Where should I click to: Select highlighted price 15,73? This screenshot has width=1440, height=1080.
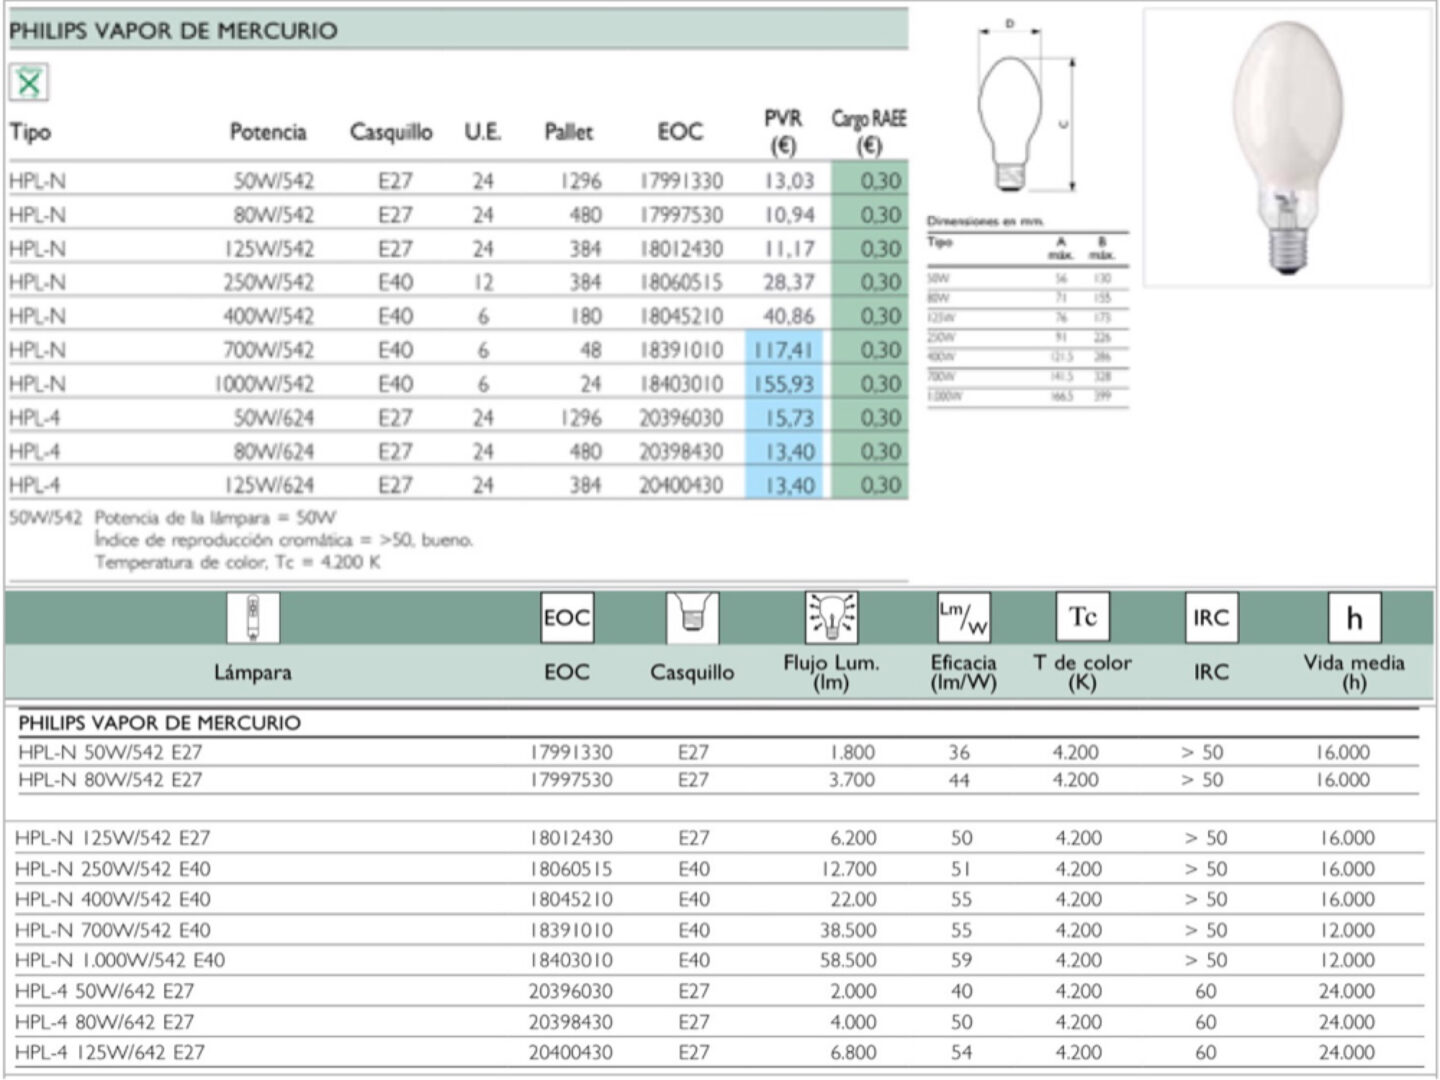point(789,418)
